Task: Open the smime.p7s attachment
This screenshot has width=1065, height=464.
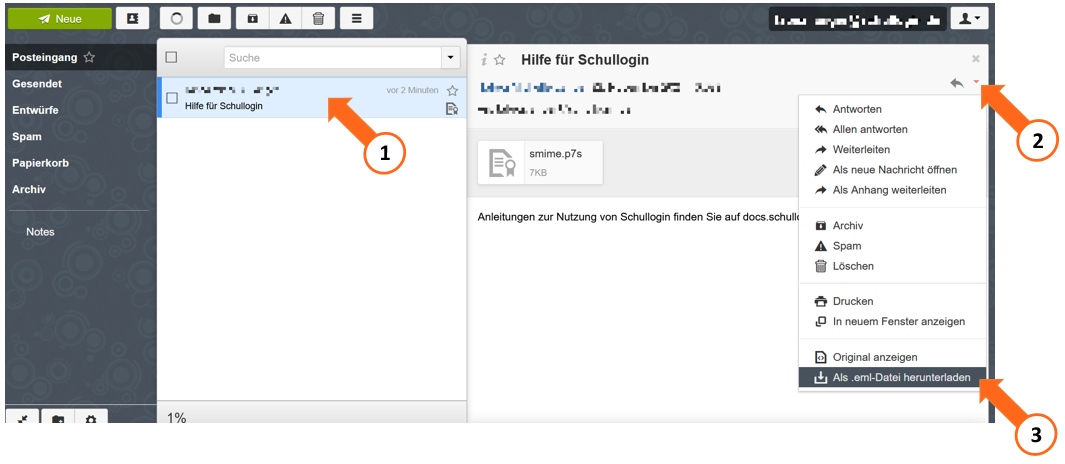Action: [x=541, y=163]
